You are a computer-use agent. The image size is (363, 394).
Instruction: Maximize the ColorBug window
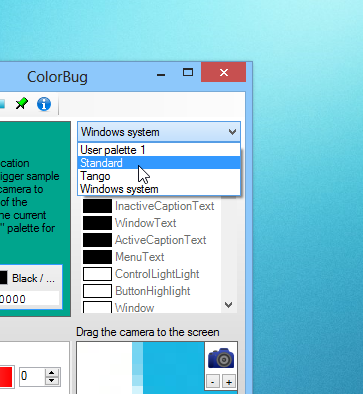pos(188,72)
